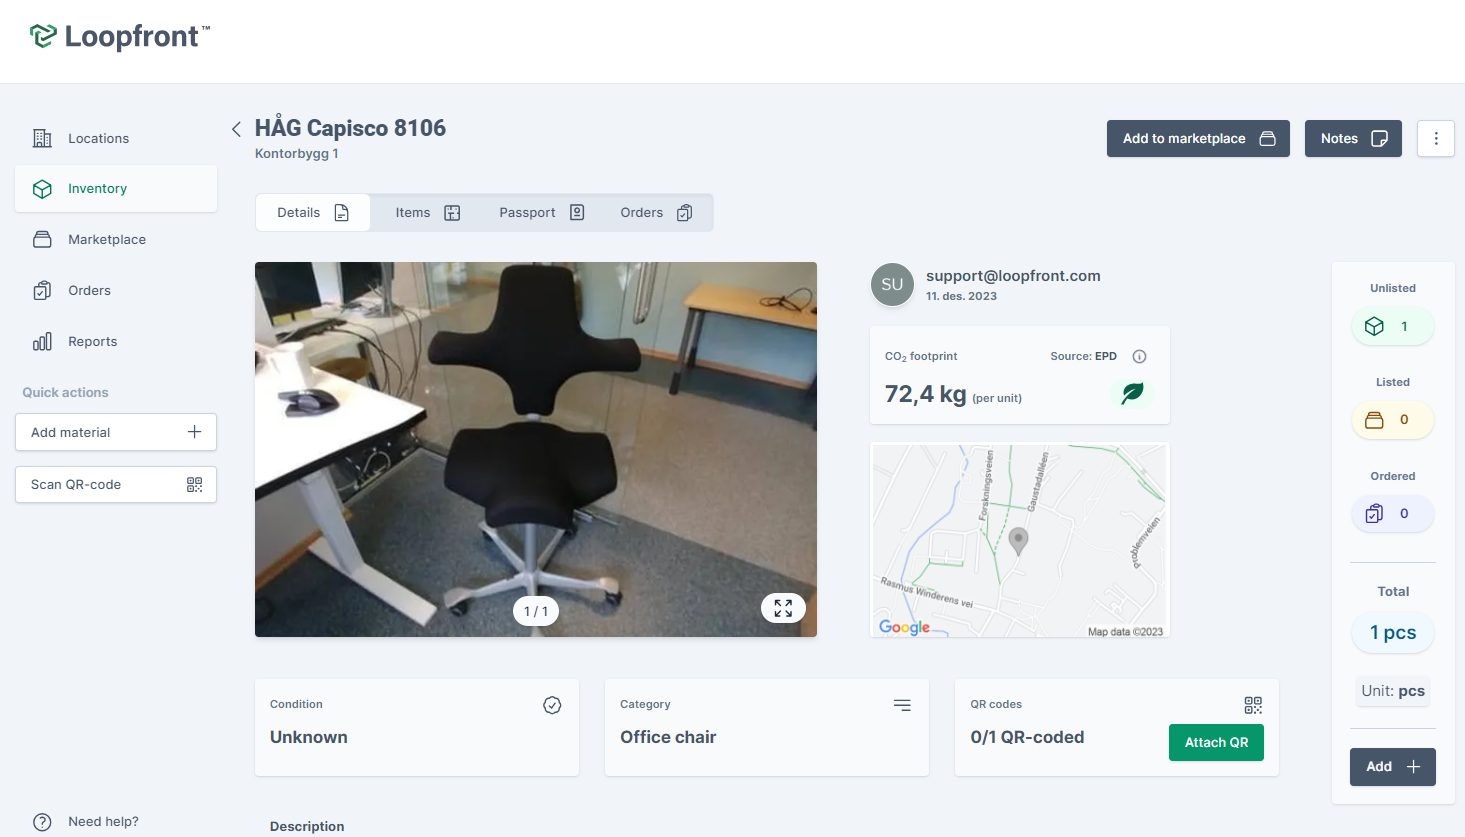Click the question mark help icon

pyautogui.click(x=42, y=822)
